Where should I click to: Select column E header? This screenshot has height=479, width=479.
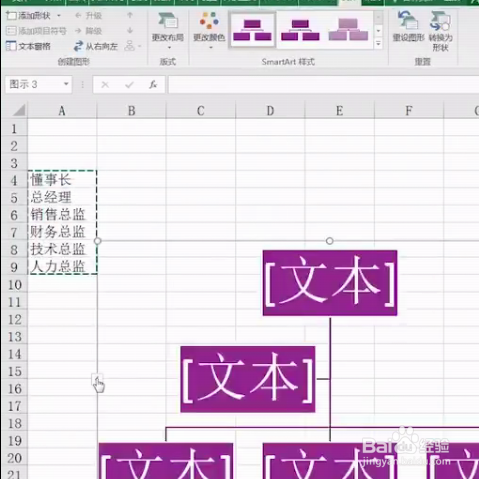tap(339, 110)
